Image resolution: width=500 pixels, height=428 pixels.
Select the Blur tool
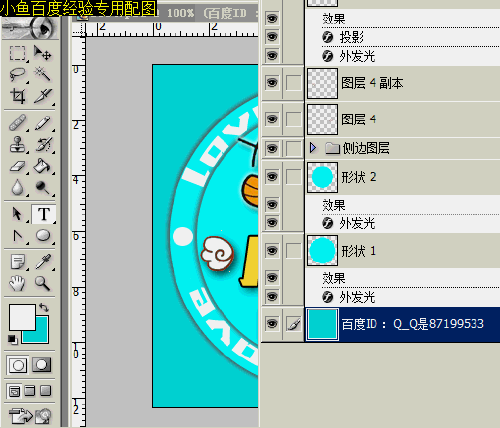[17, 188]
